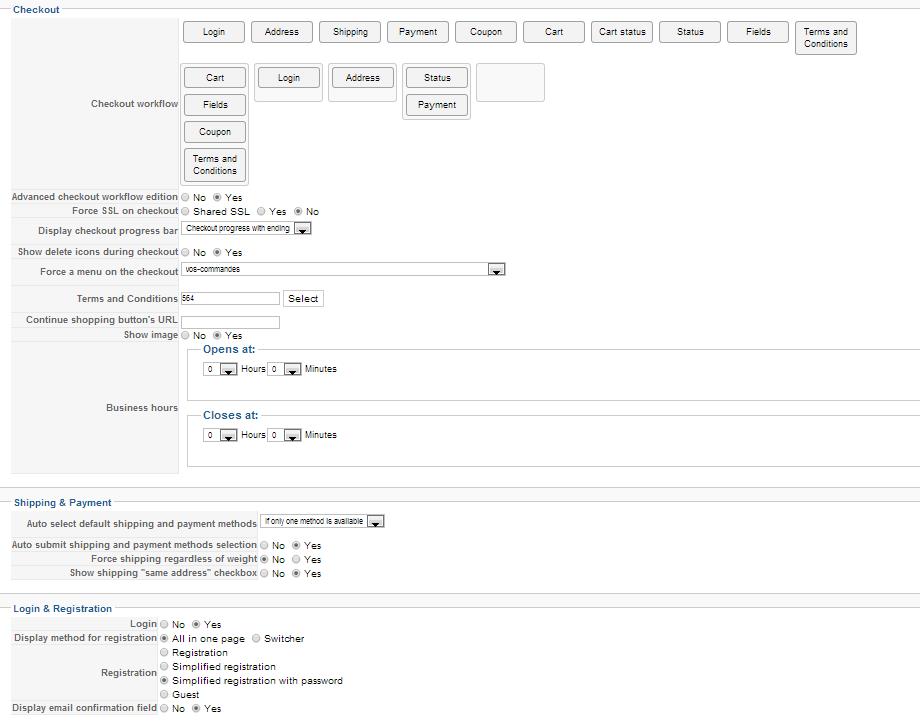The height and width of the screenshot is (726, 920).
Task: Select the Simplified registration option
Action: (x=164, y=667)
